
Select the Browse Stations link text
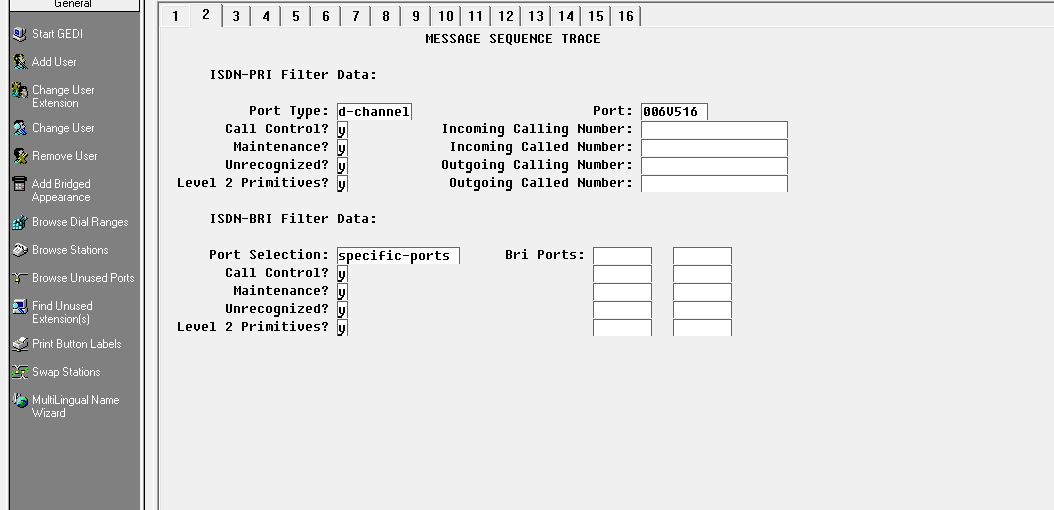click(70, 250)
